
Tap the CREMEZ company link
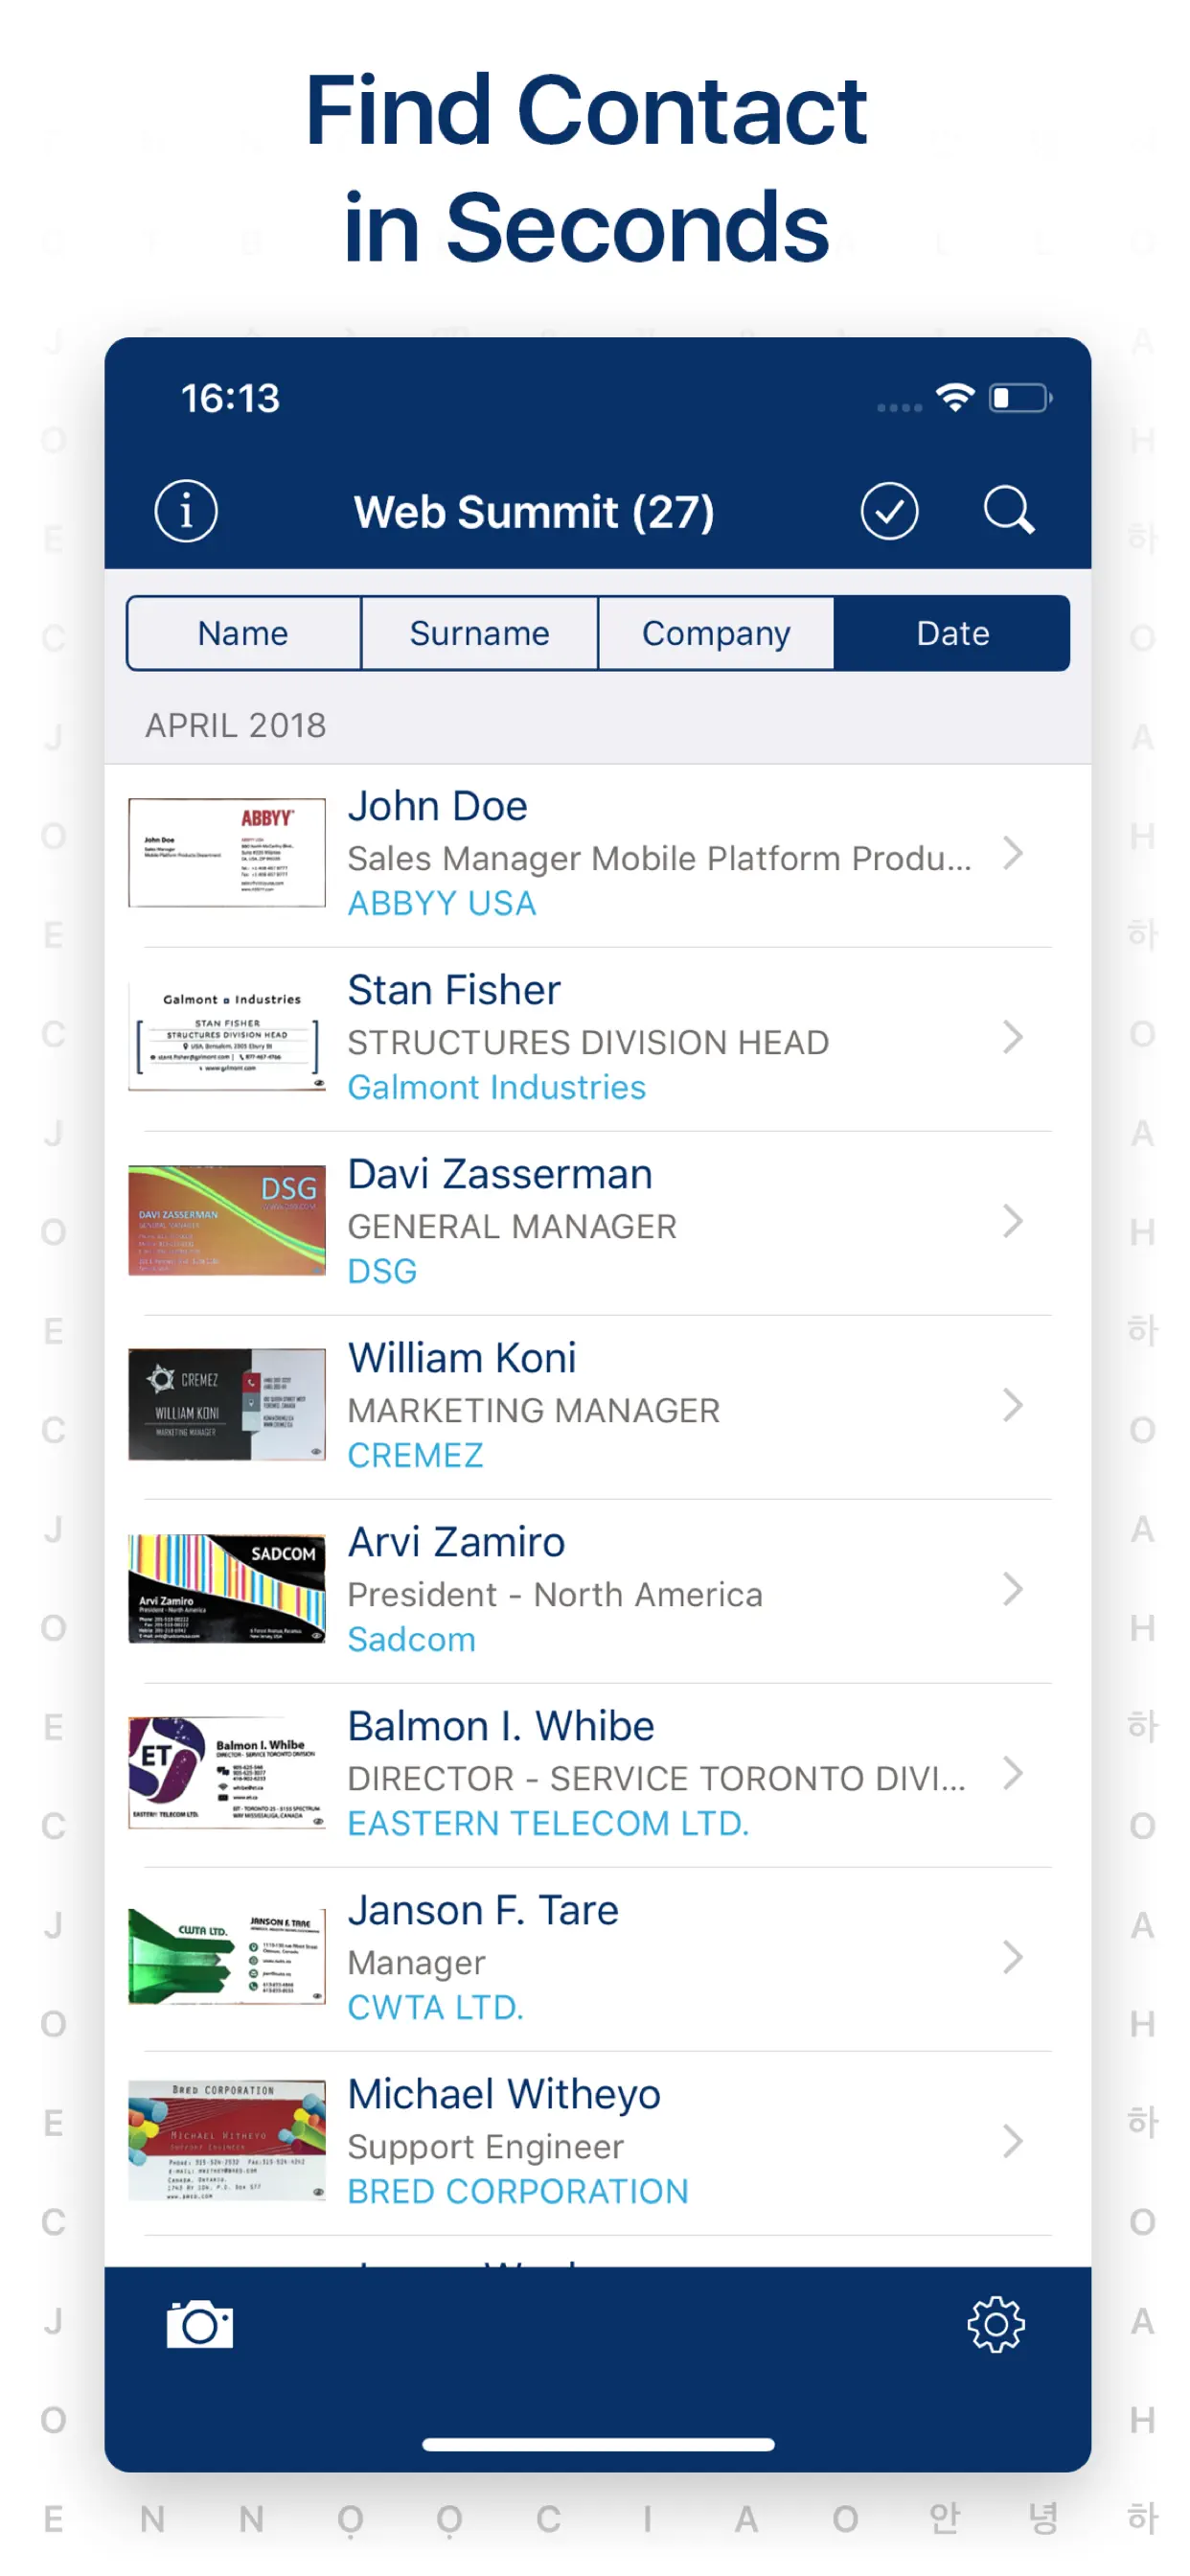416,1455
